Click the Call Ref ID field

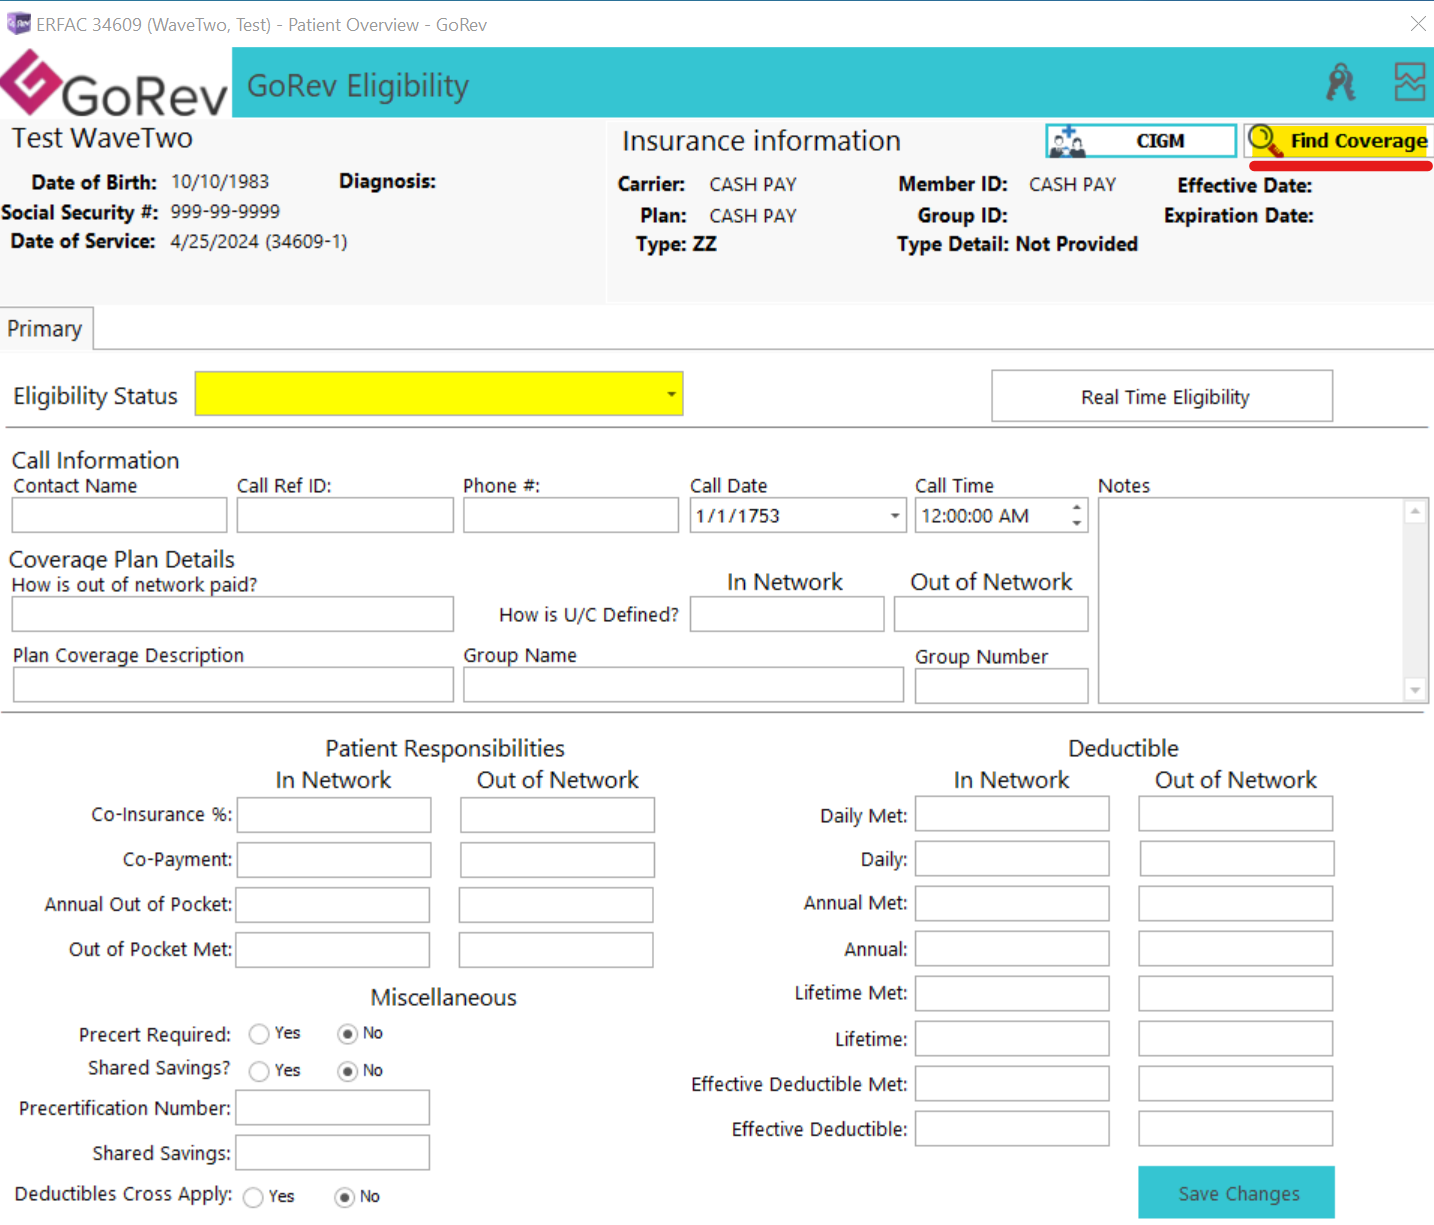tap(345, 515)
